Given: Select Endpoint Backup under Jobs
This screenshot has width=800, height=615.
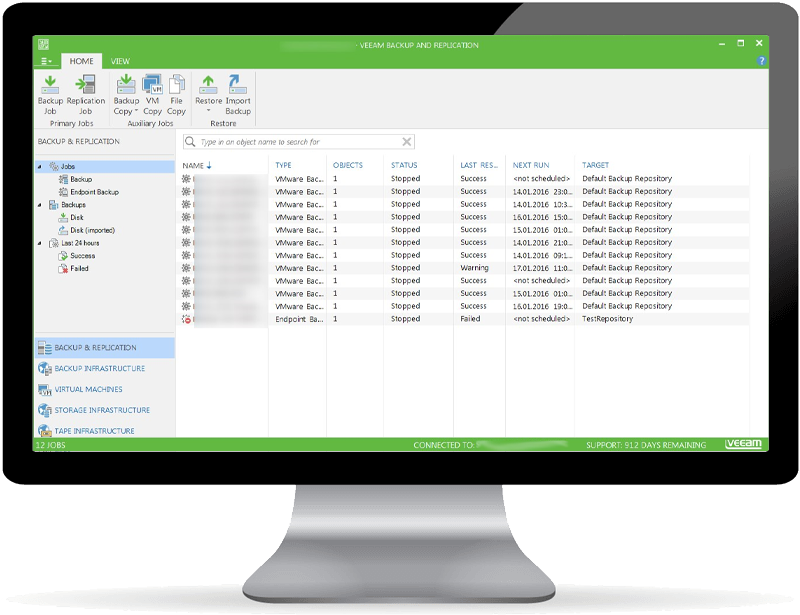Looking at the screenshot, I should (x=94, y=192).
